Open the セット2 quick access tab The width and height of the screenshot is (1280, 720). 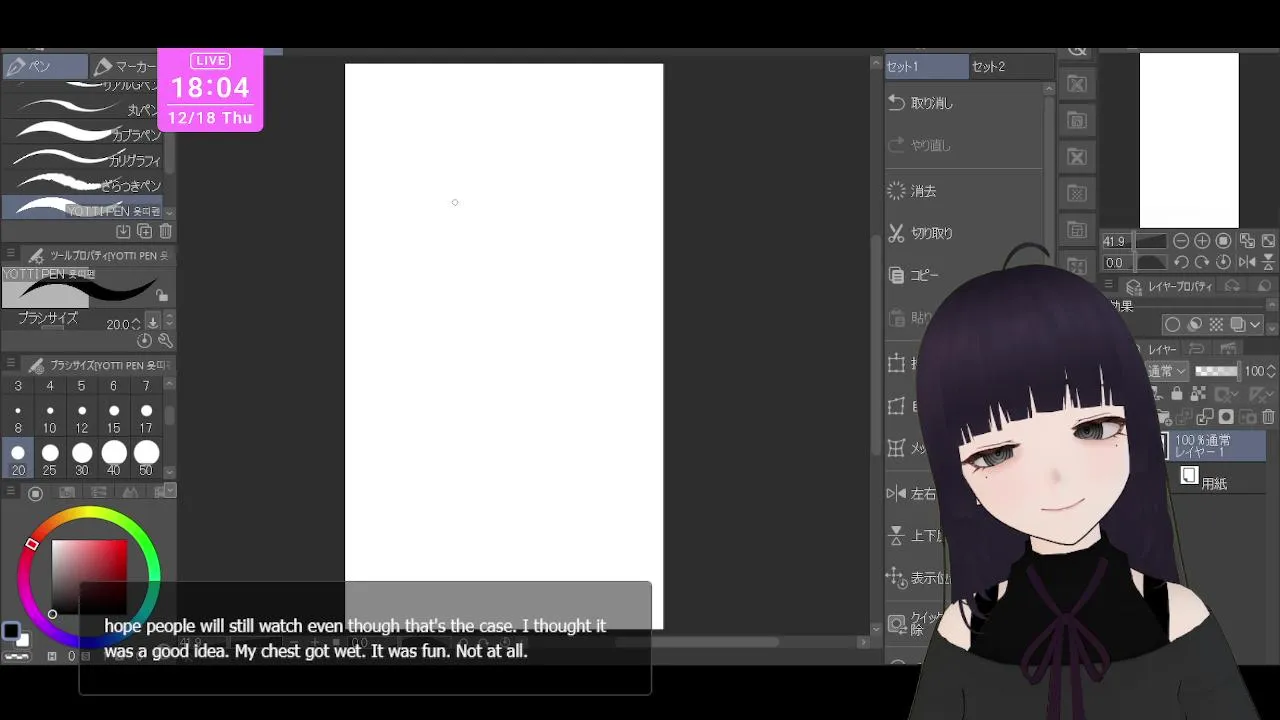tap(1012, 67)
